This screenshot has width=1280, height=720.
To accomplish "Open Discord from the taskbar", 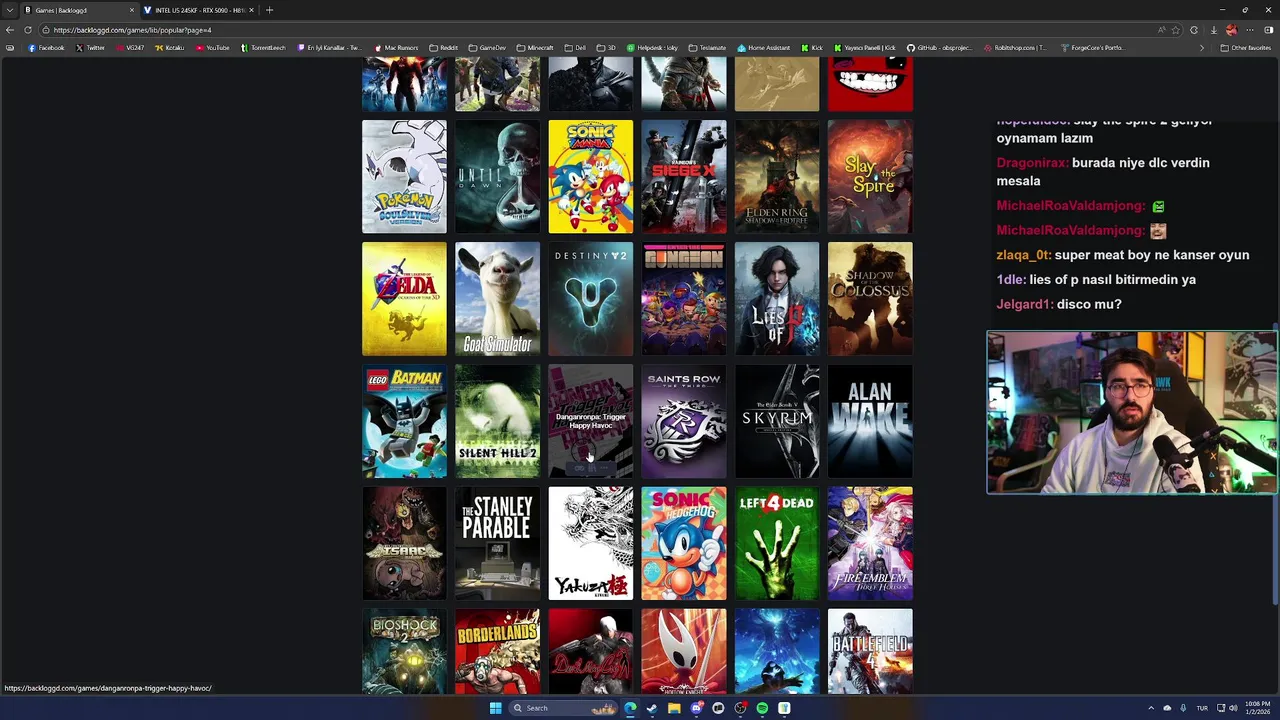I will [x=696, y=708].
